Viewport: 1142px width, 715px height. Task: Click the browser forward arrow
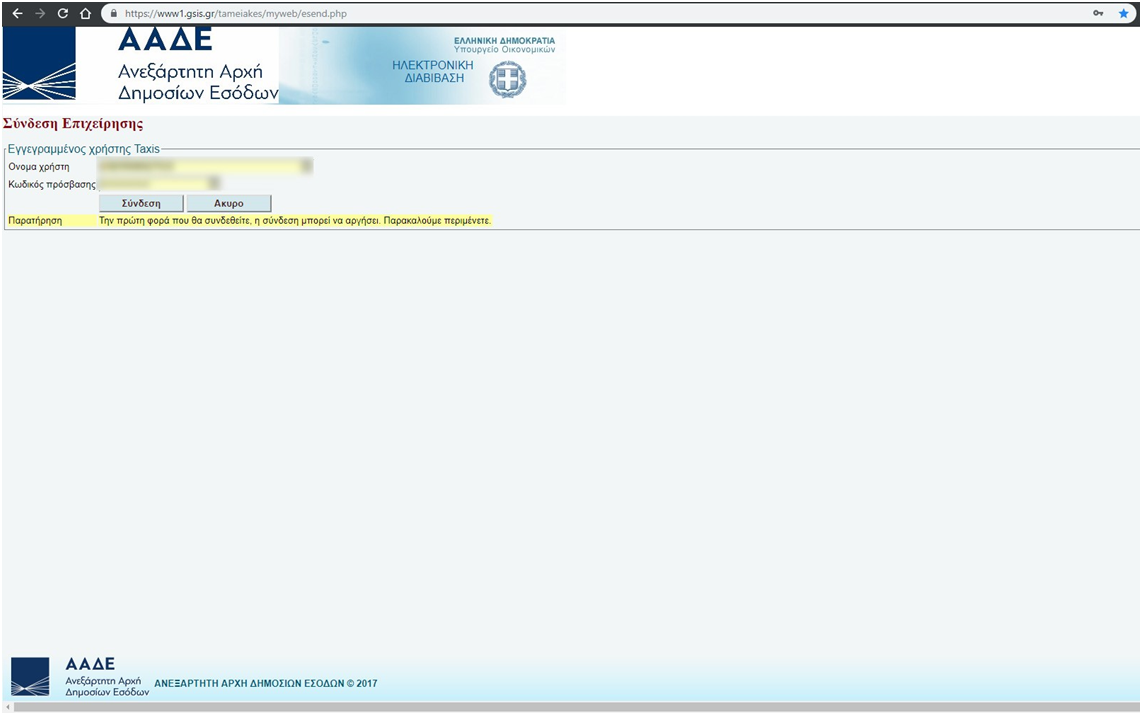tap(40, 14)
